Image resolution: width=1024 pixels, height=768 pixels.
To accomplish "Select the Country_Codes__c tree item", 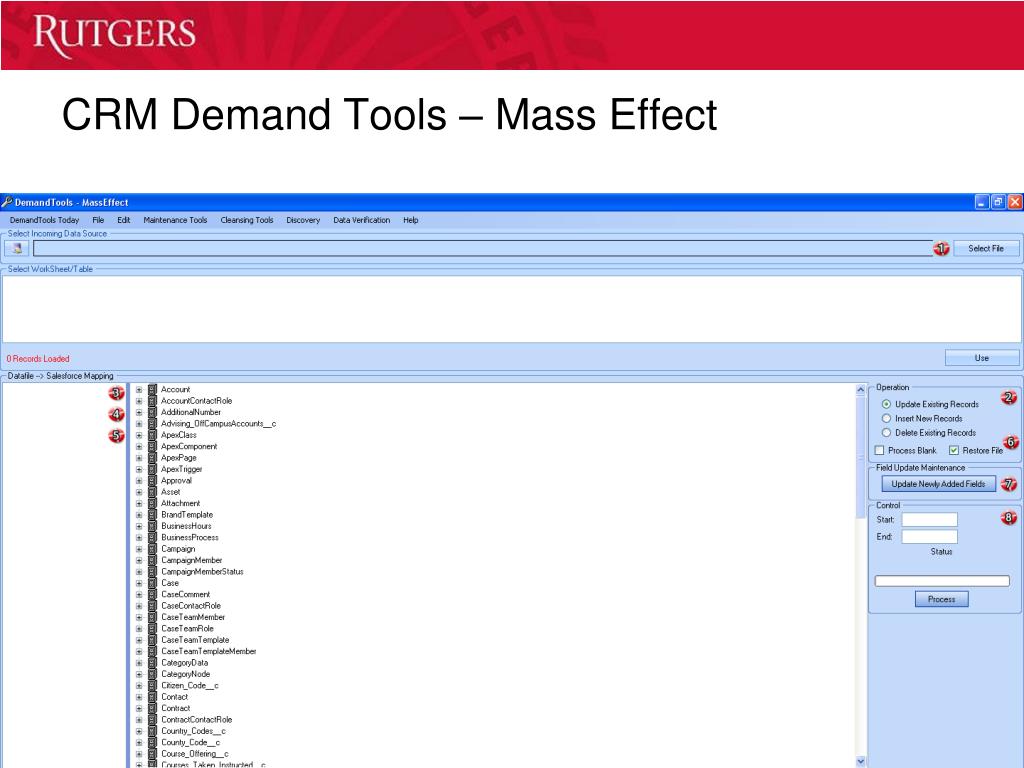I will coord(193,731).
